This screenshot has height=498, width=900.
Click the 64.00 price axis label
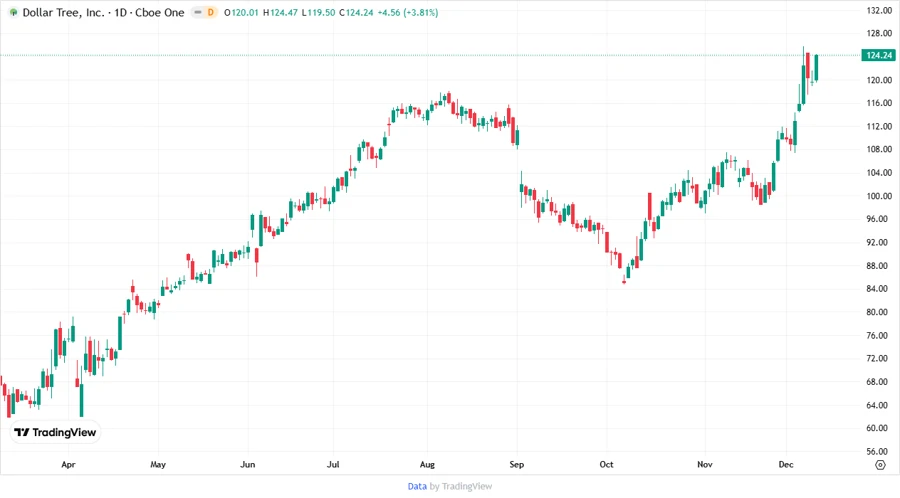(879, 405)
